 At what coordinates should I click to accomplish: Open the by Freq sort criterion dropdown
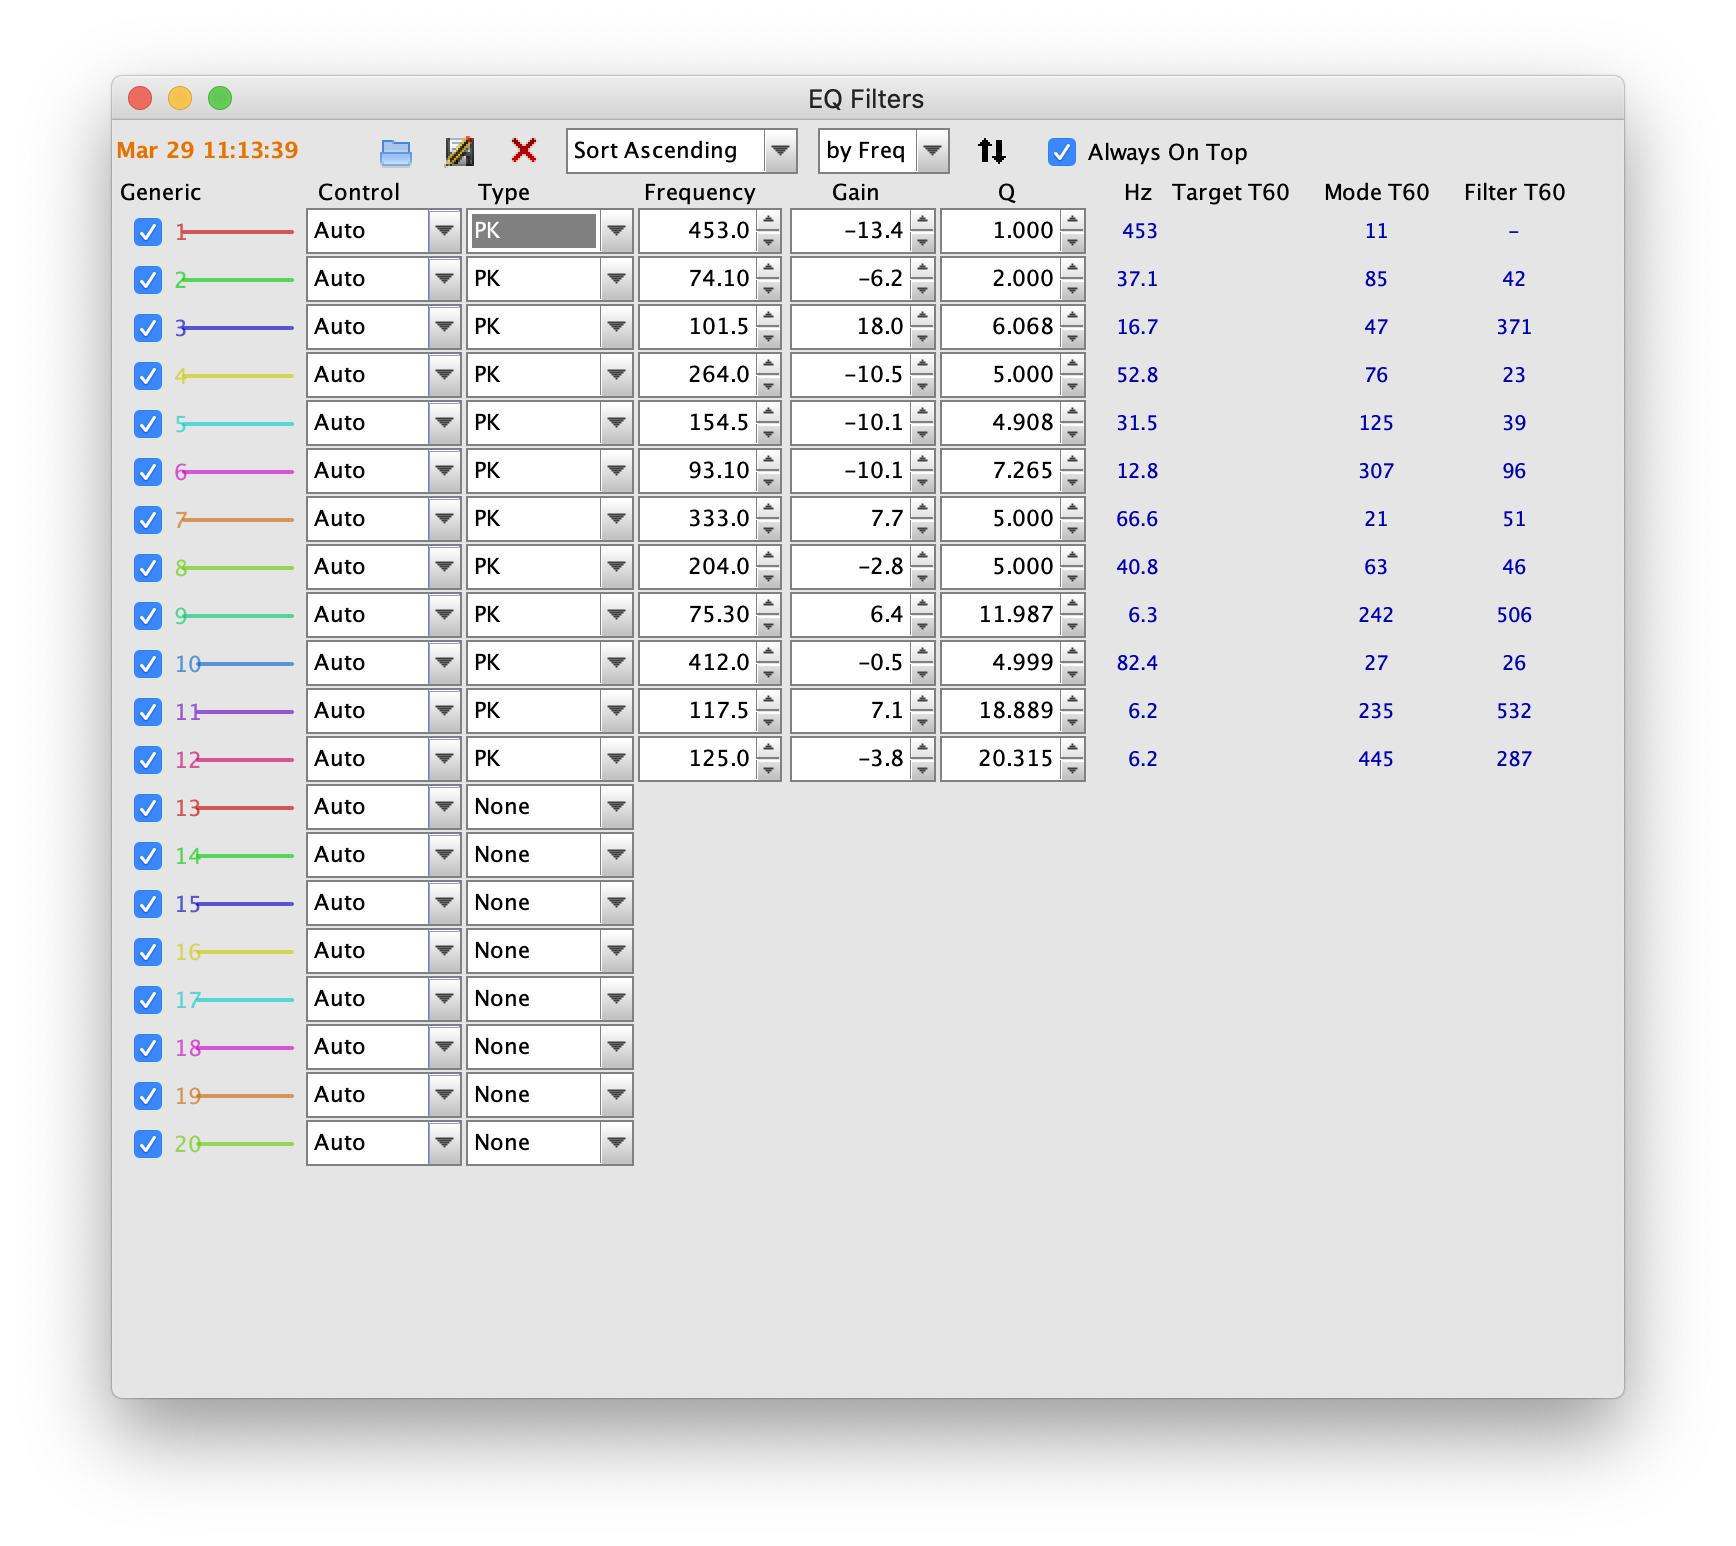[883, 151]
